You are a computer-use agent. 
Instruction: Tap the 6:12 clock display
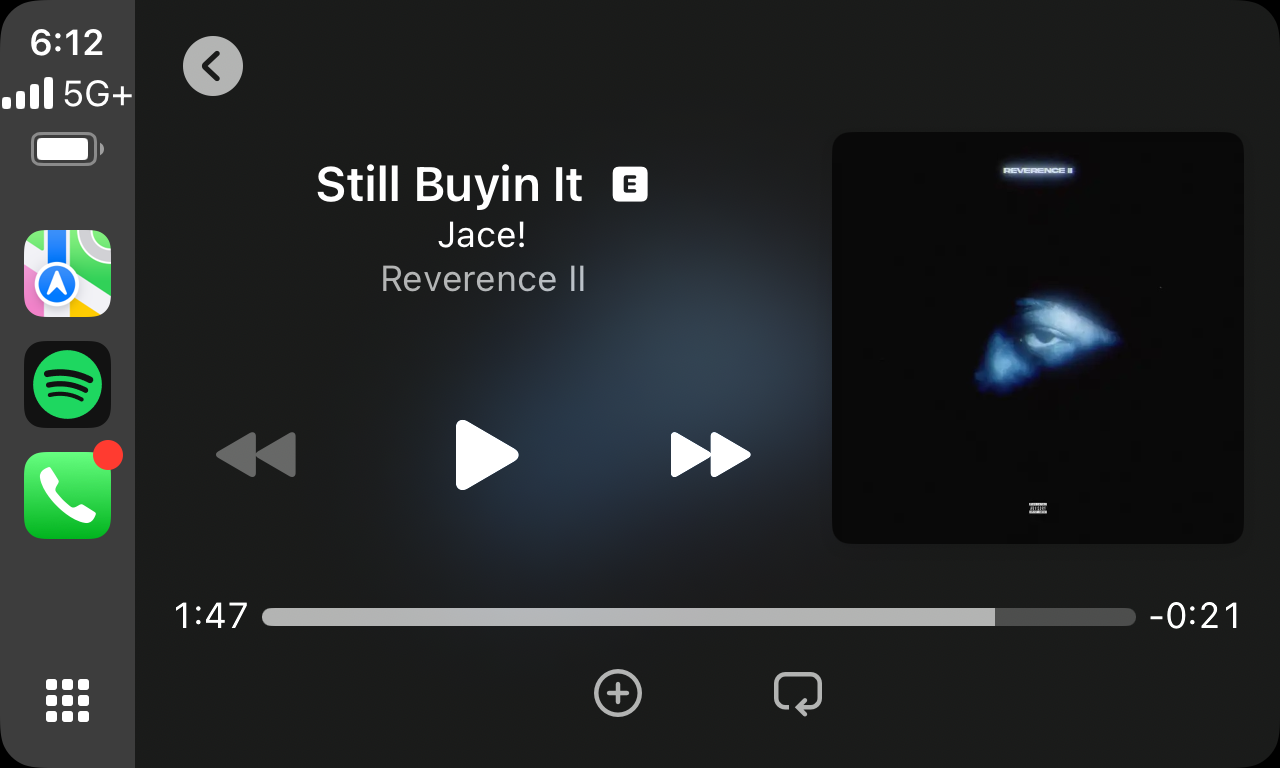point(67,42)
